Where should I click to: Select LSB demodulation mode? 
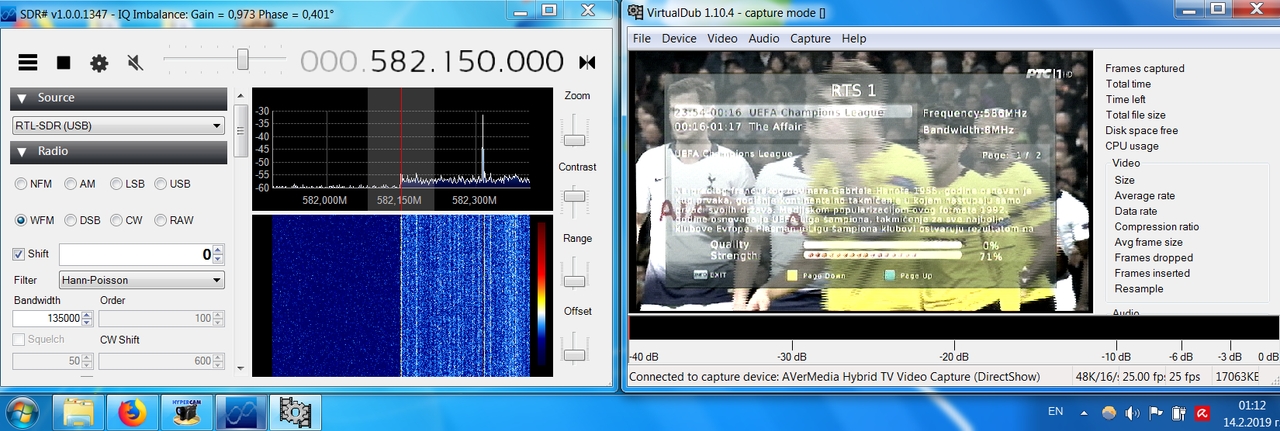pos(127,184)
